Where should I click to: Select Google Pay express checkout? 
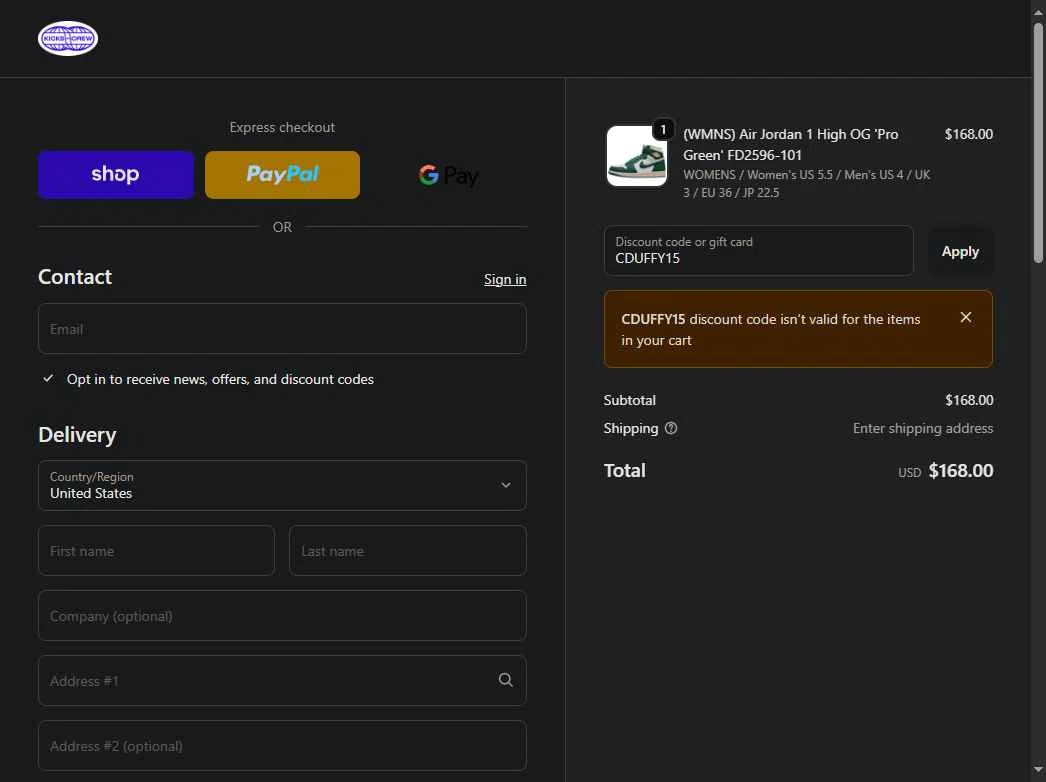[x=448, y=175]
